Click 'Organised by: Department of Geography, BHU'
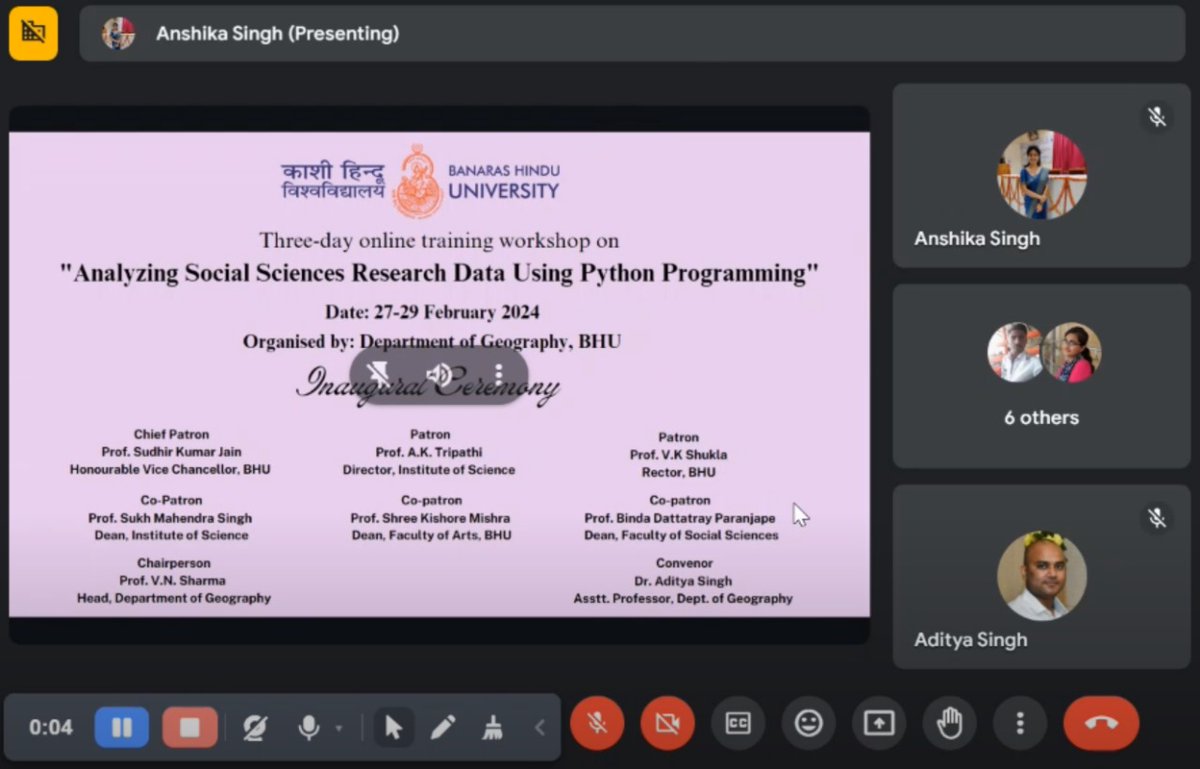 [432, 342]
